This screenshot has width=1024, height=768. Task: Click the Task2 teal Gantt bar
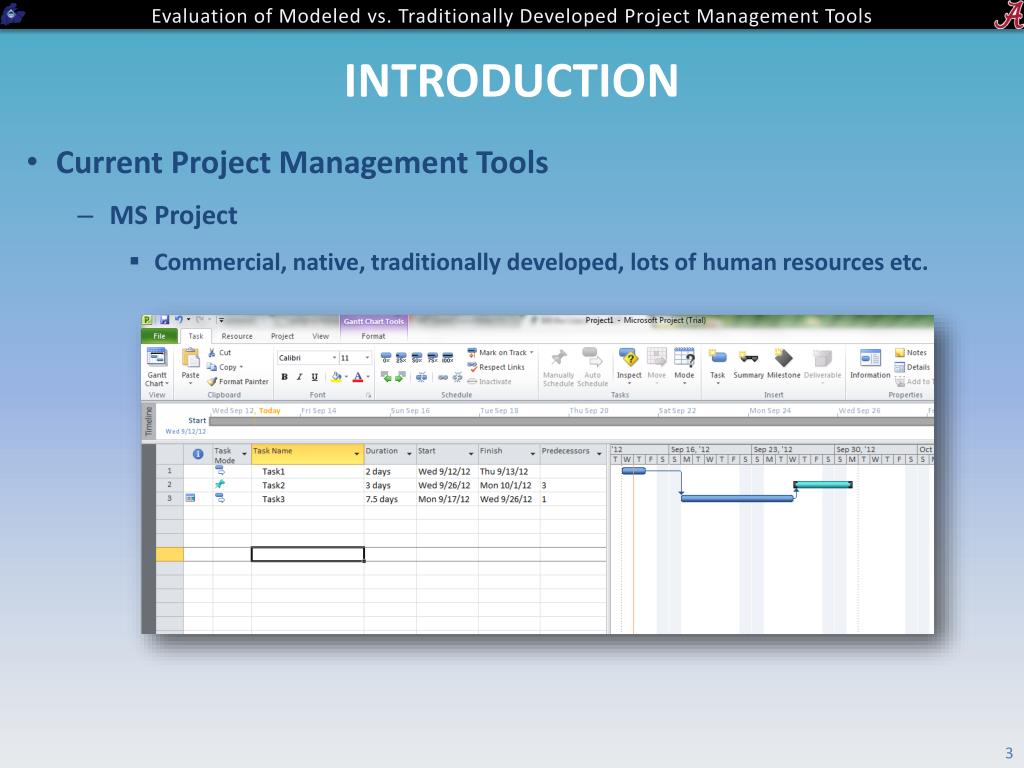pyautogui.click(x=823, y=485)
